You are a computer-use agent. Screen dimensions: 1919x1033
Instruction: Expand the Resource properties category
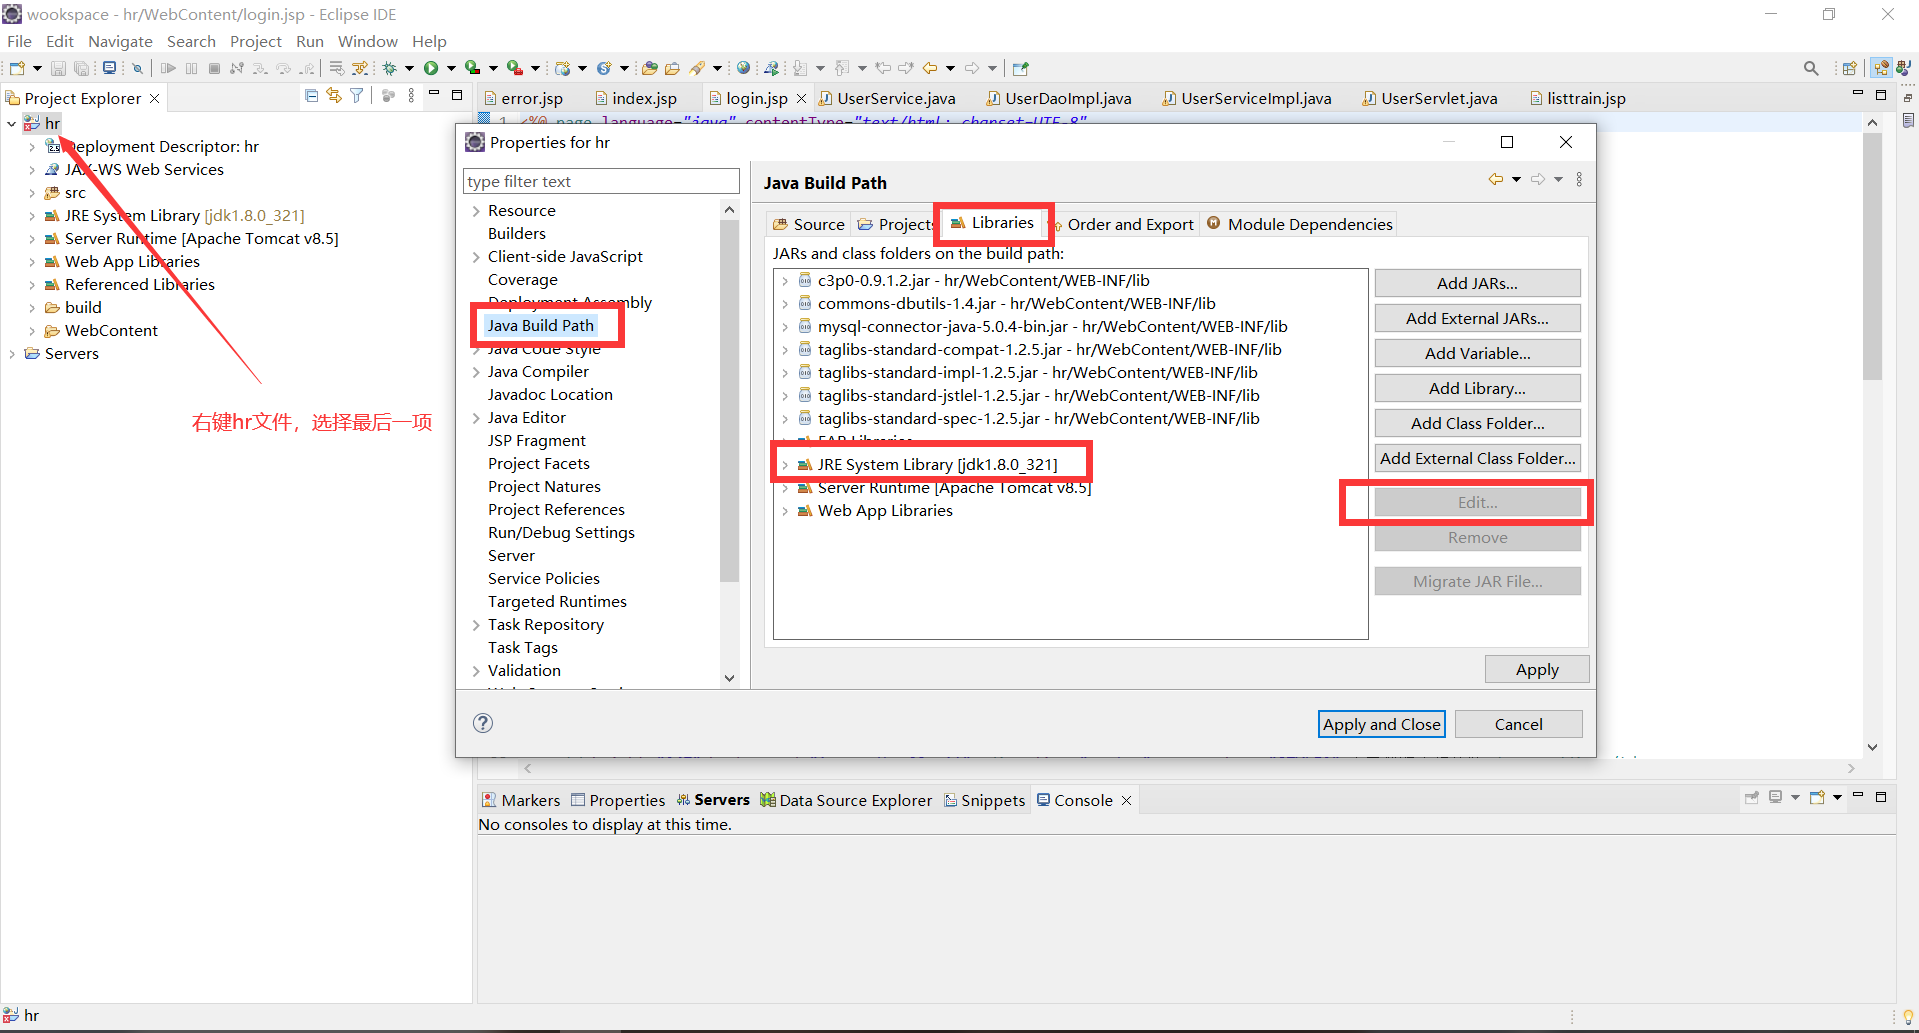click(x=476, y=211)
